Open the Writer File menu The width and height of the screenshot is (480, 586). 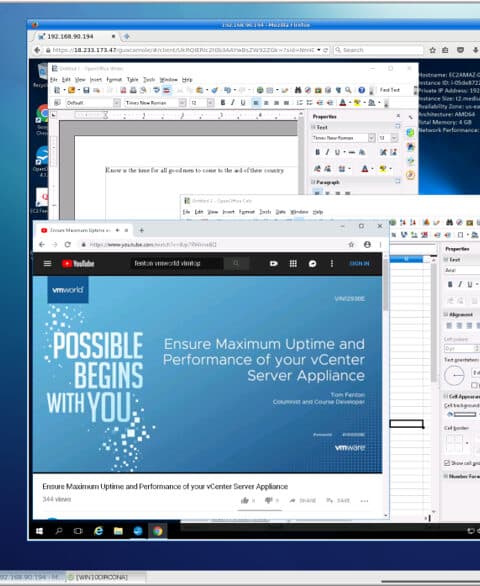54,80
